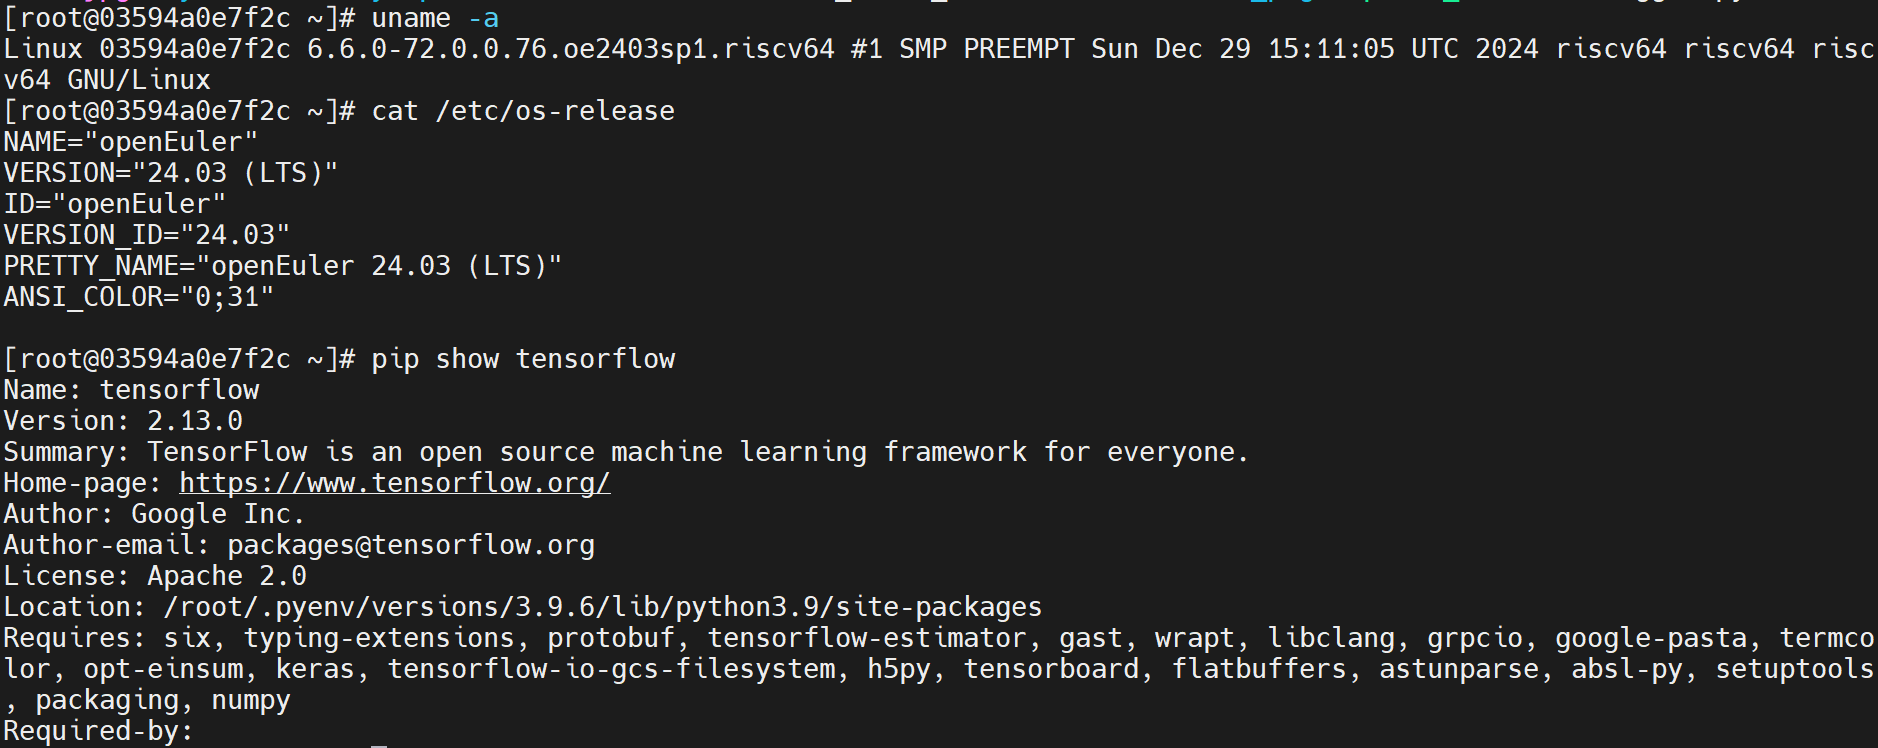This screenshot has height=748, width=1878.
Task: Click the tensorflow-io-gcs-filesystem requirement text
Action: (611, 669)
